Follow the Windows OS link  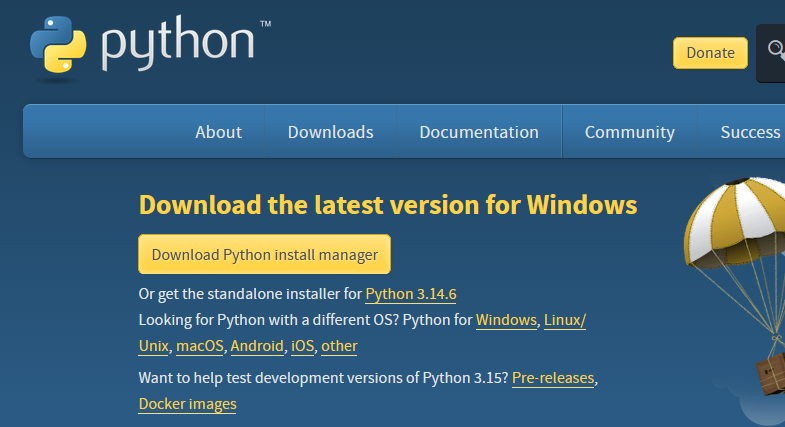tap(506, 320)
